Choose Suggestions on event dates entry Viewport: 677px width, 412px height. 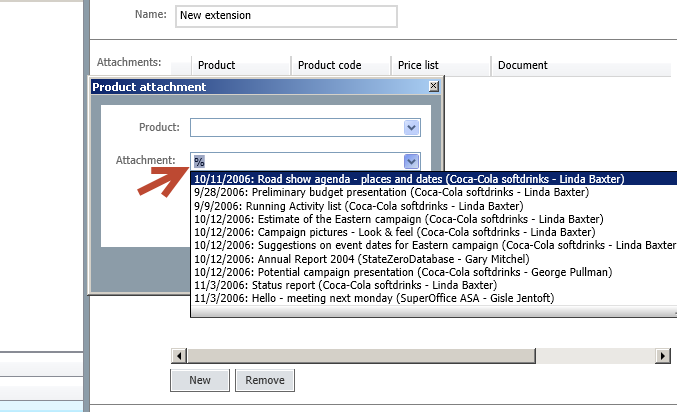pos(434,245)
